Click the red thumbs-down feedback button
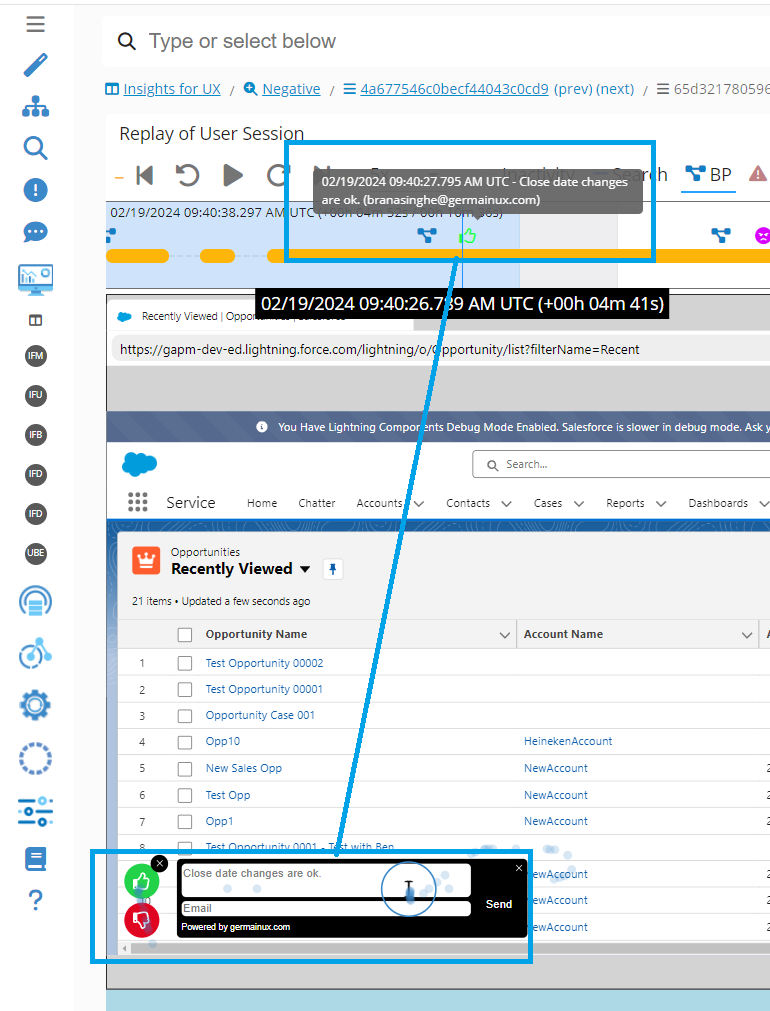Screen dimensions: 770x1011 click(142, 919)
